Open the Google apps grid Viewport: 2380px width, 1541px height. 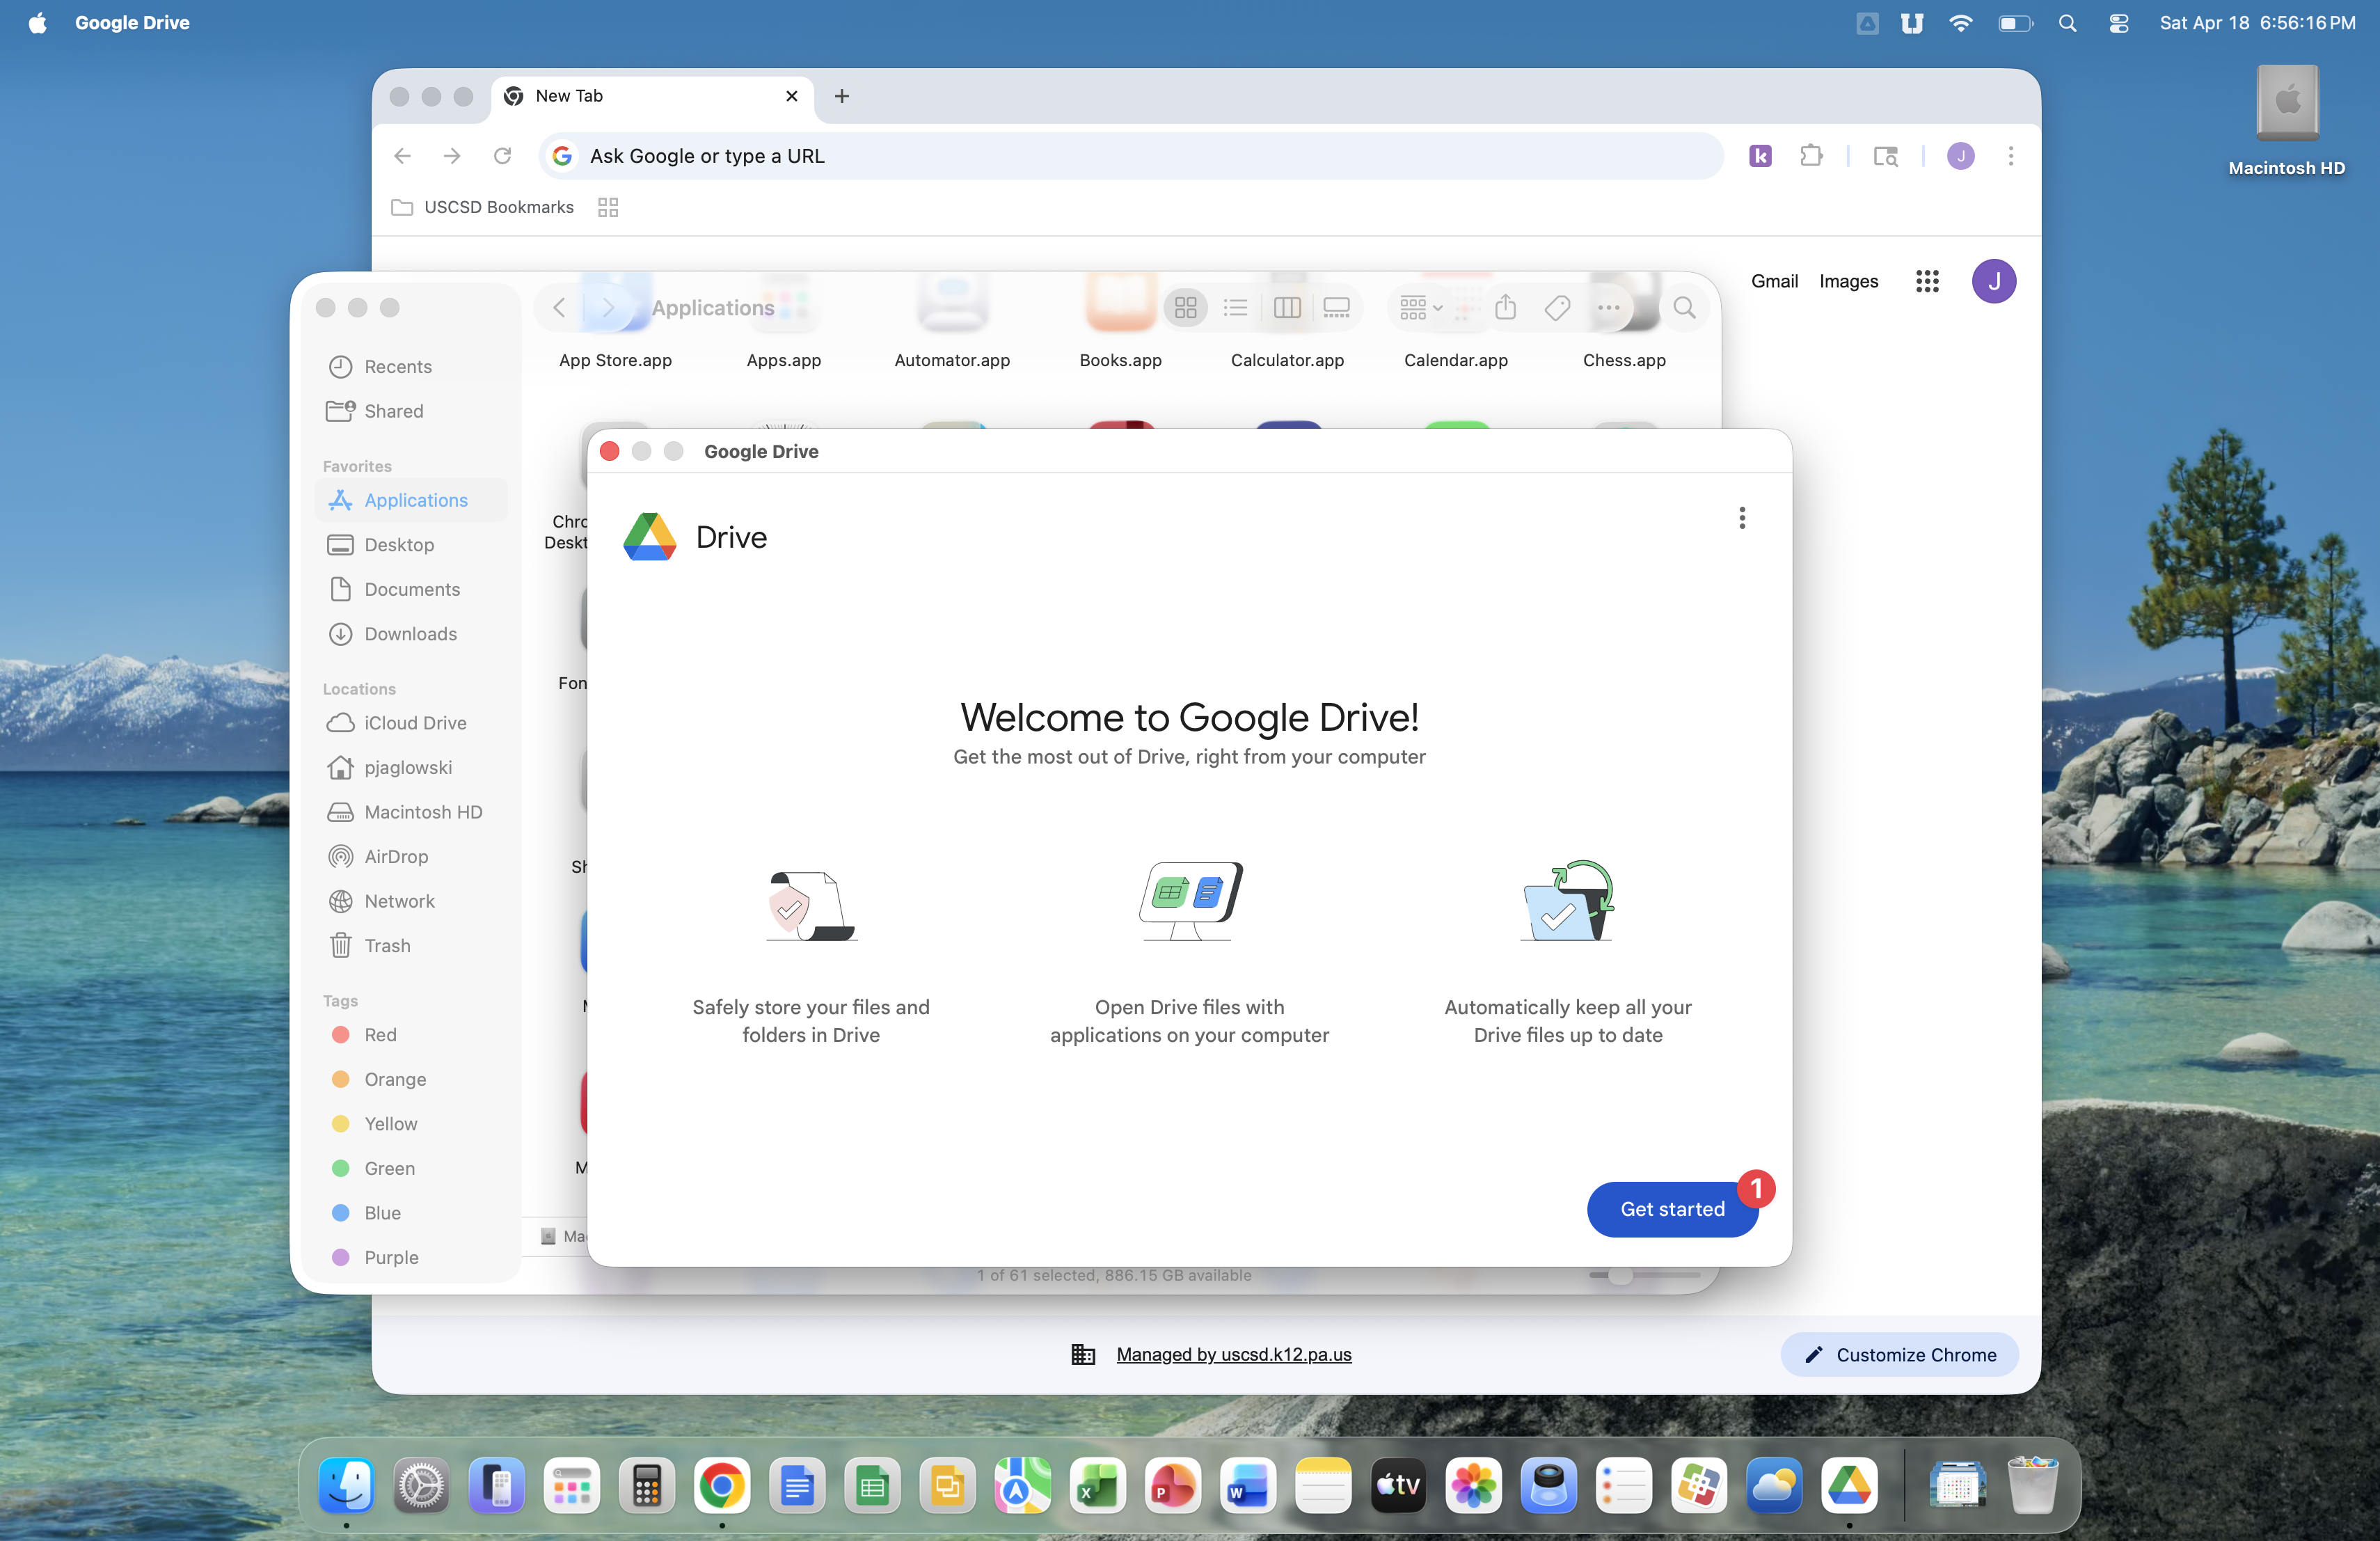click(1926, 281)
